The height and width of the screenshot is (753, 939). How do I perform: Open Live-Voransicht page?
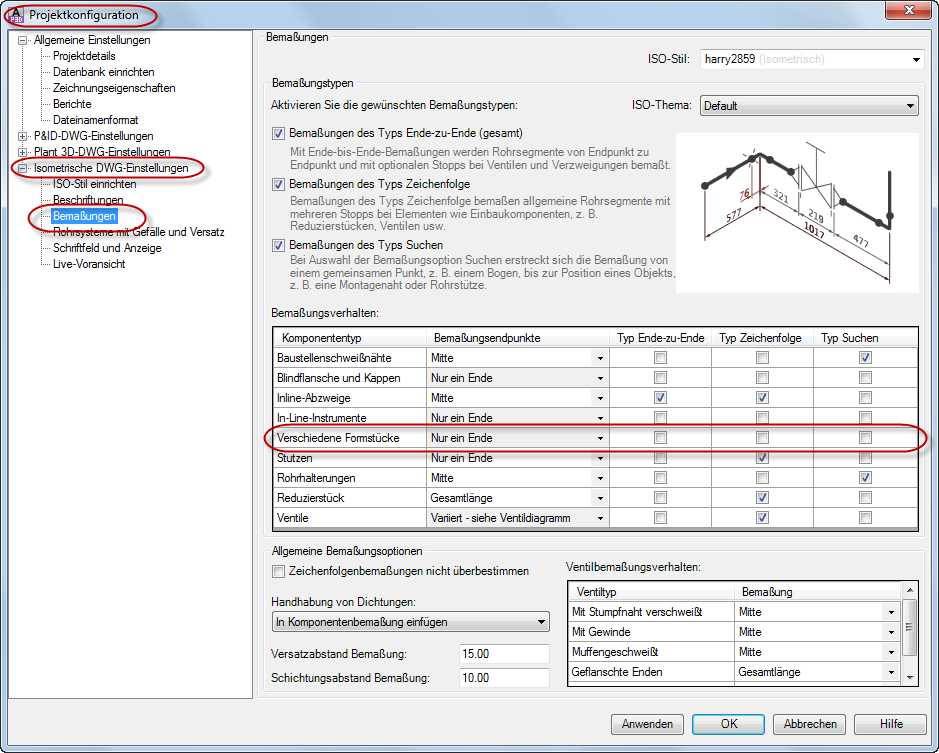[x=89, y=264]
